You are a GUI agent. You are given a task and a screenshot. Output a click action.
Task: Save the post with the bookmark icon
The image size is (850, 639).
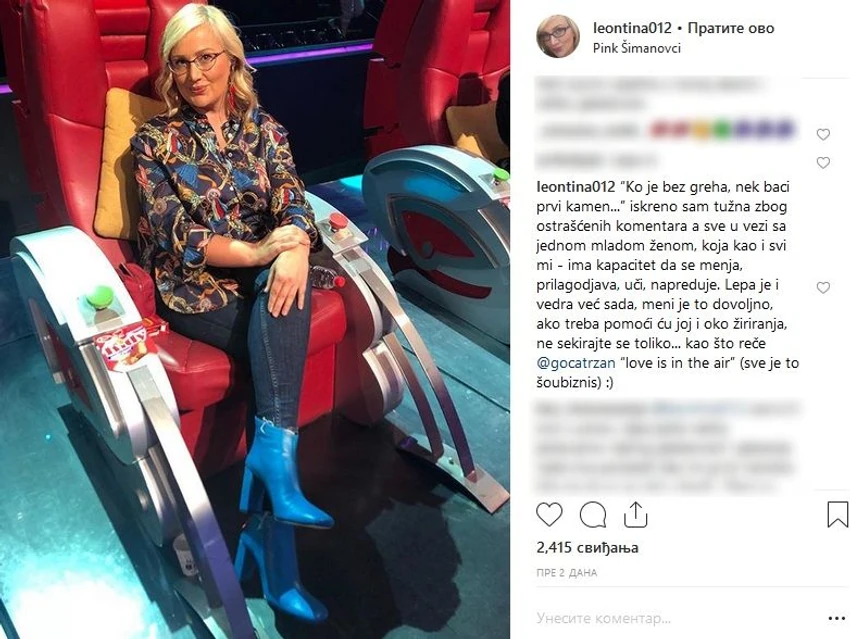tap(837, 514)
